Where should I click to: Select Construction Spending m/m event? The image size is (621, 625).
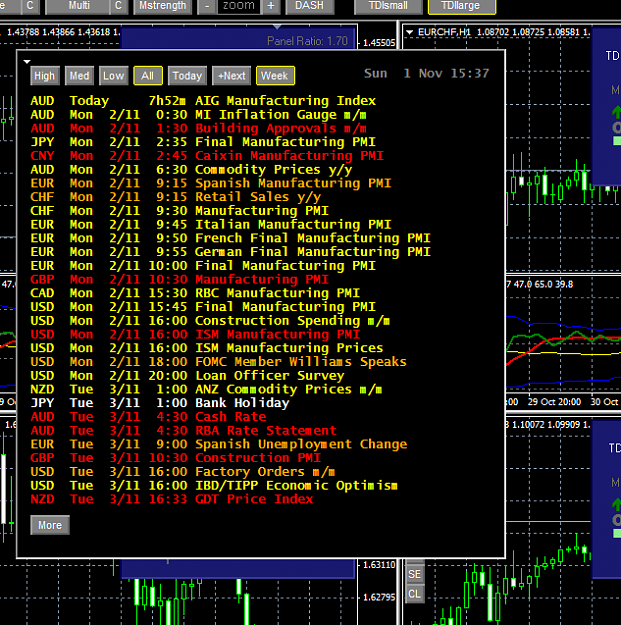click(210, 320)
